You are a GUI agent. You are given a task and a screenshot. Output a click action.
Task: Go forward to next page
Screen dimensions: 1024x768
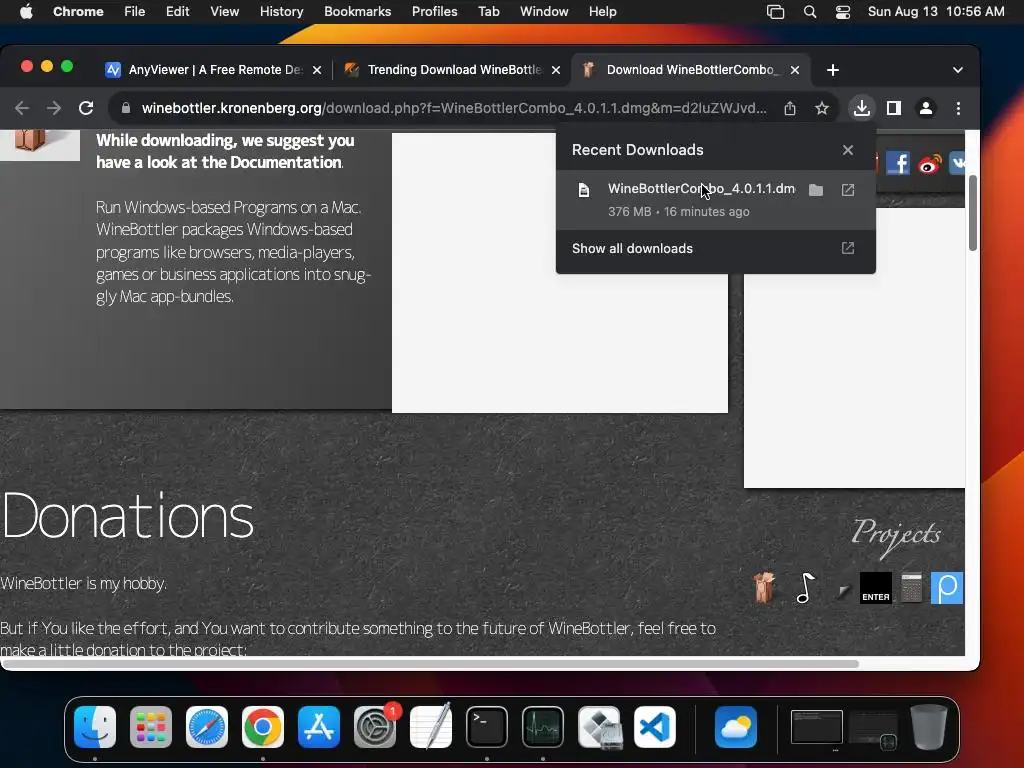point(54,108)
